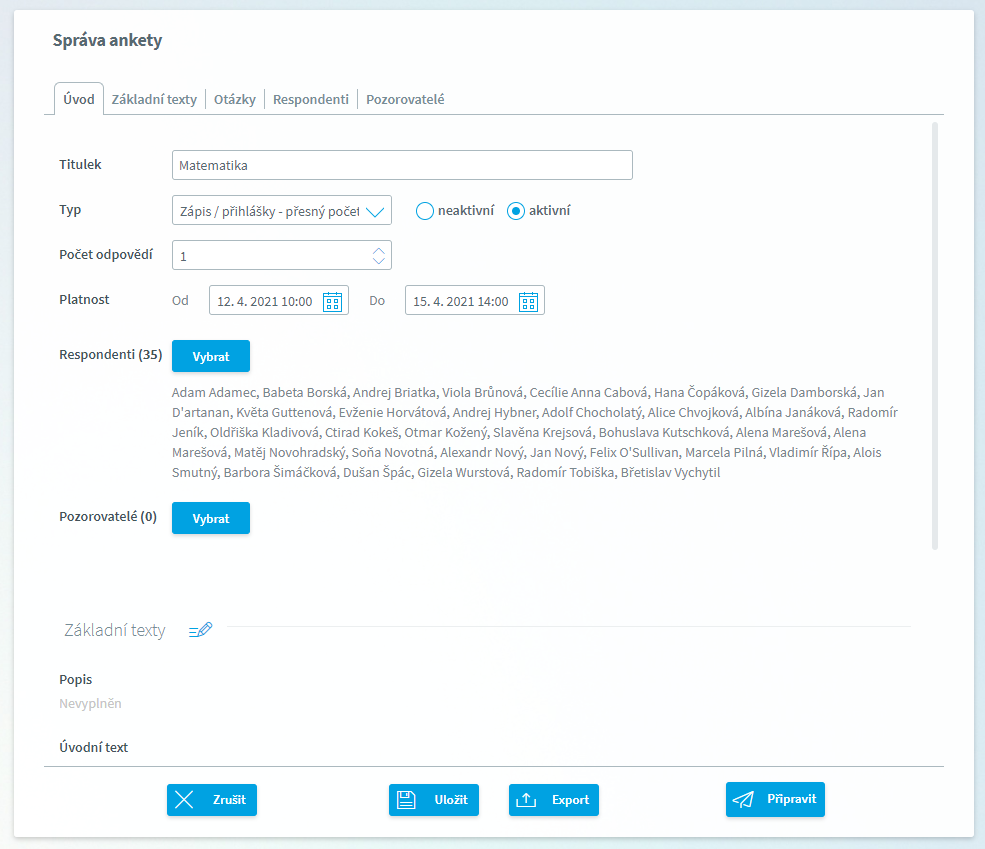Click the Připravit button label
Viewport: 985px width, 849px height.
(792, 799)
